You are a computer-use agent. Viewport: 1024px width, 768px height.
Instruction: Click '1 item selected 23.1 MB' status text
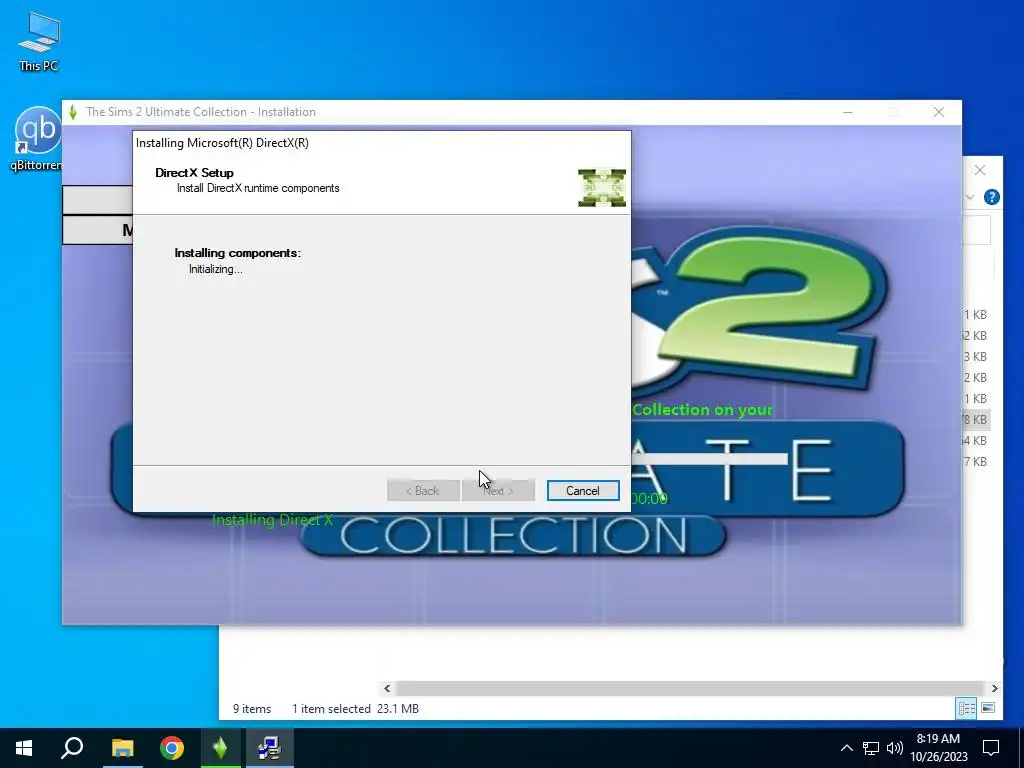pos(355,709)
